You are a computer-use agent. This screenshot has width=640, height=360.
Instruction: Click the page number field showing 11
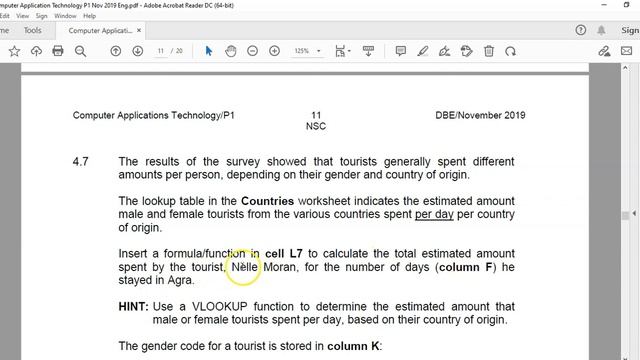click(161, 51)
